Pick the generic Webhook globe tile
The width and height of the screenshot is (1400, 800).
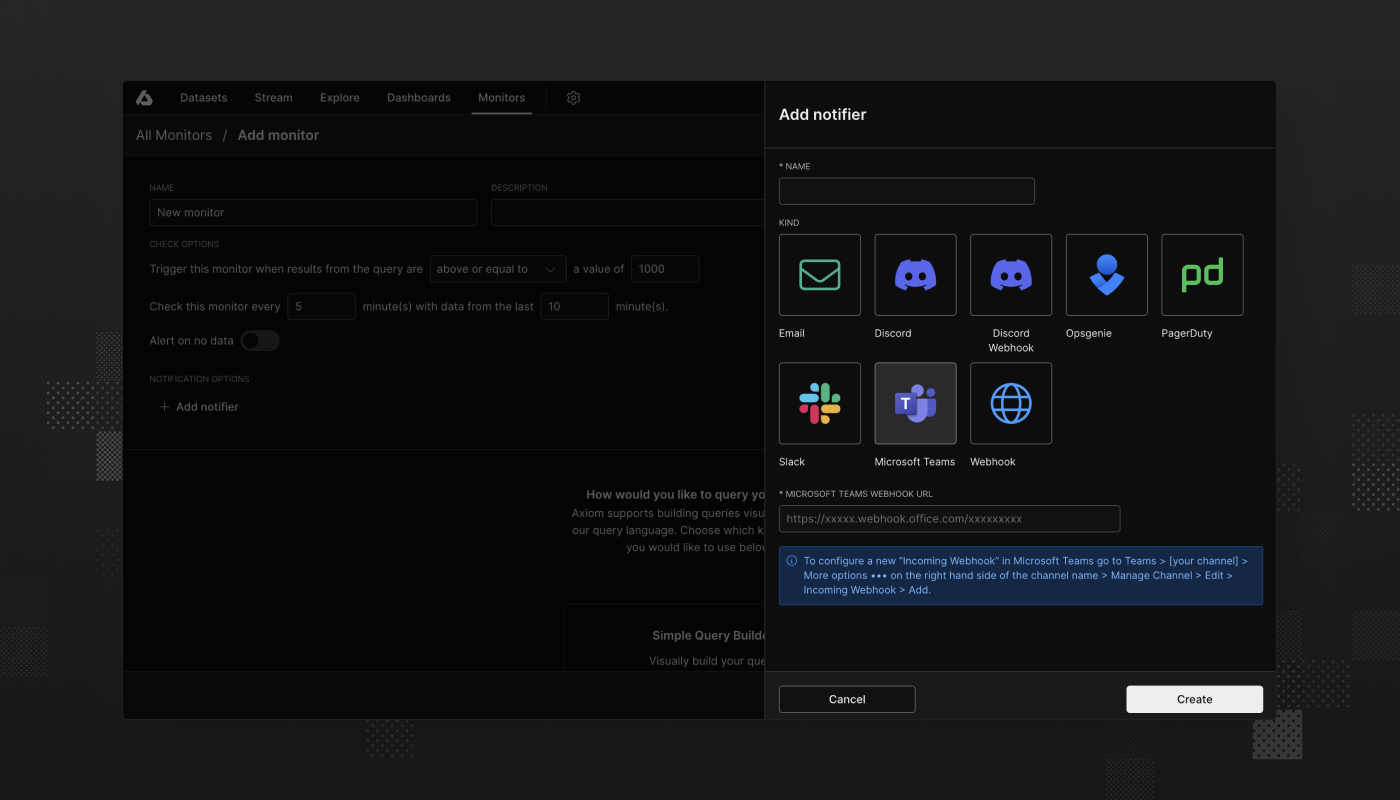coord(1011,403)
